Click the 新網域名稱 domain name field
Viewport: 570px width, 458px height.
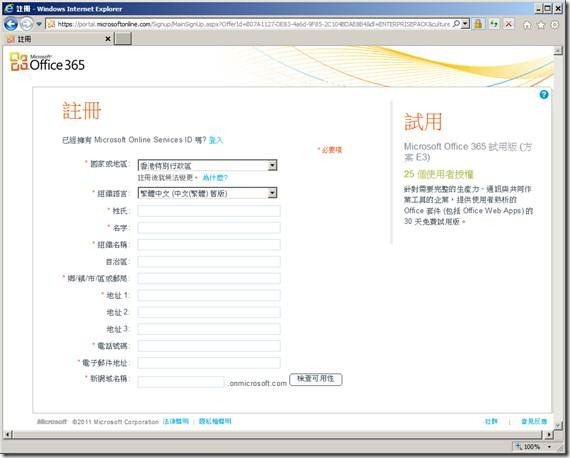(181, 382)
